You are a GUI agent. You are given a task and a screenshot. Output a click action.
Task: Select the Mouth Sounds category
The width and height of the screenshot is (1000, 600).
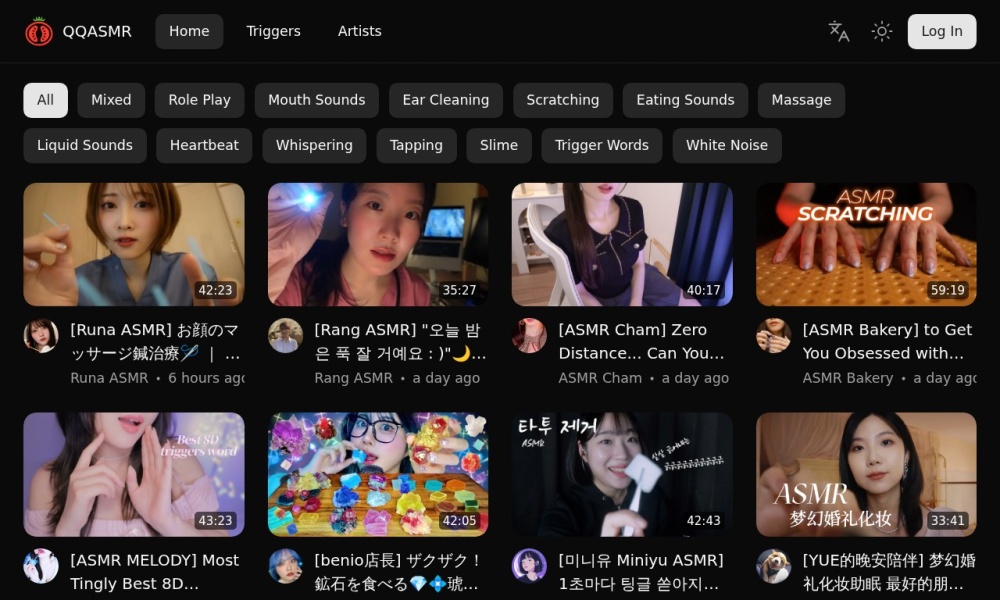pos(316,100)
